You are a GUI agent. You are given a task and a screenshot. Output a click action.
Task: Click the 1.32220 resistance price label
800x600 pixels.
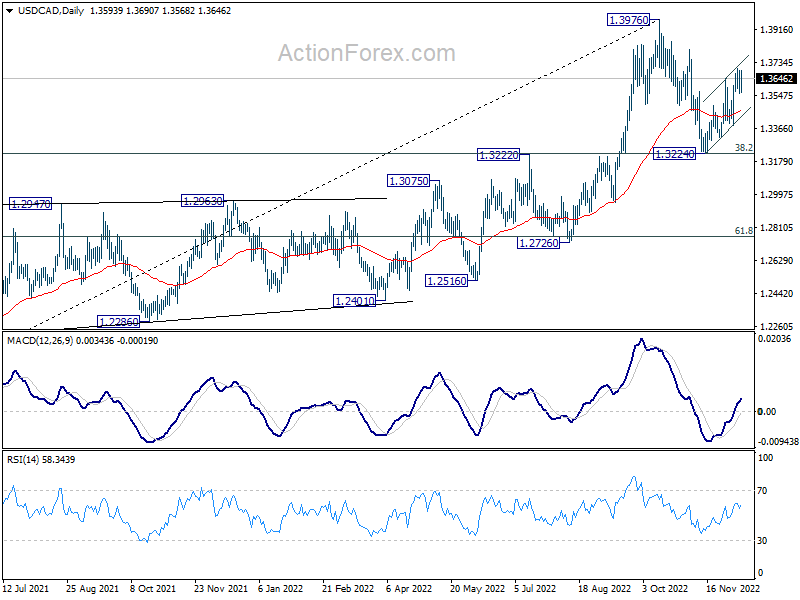(x=498, y=155)
